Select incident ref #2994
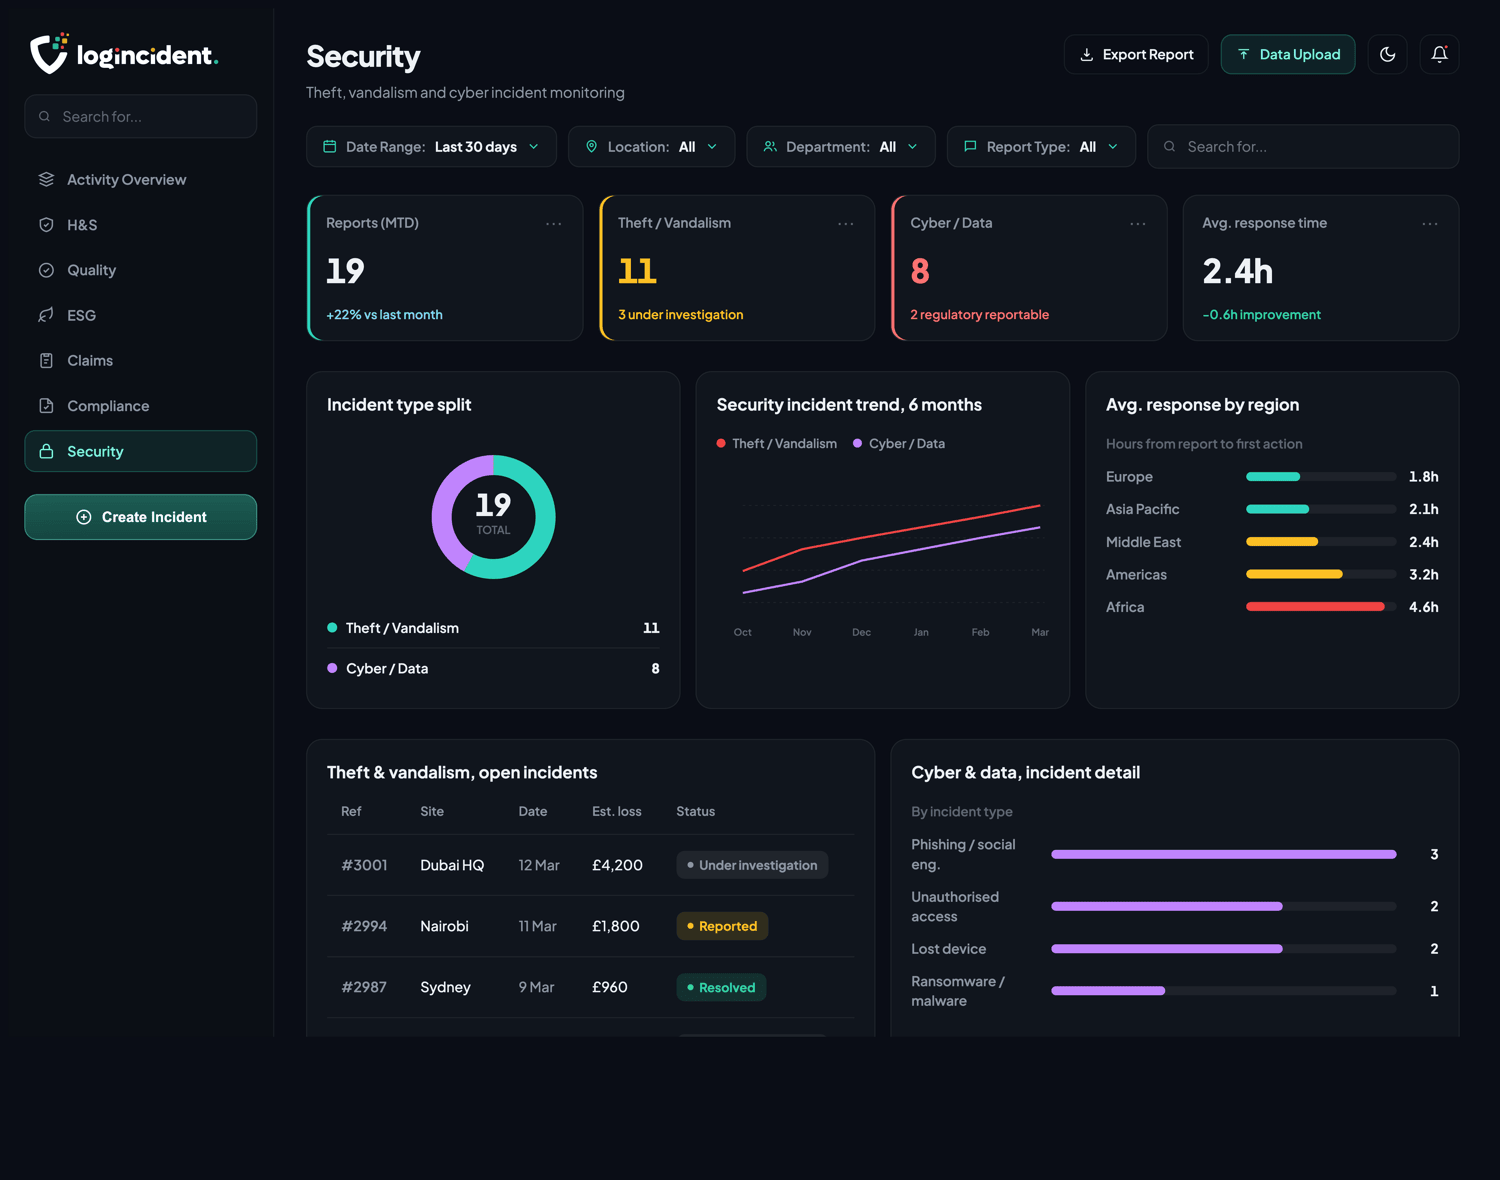The height and width of the screenshot is (1180, 1500). pos(364,926)
